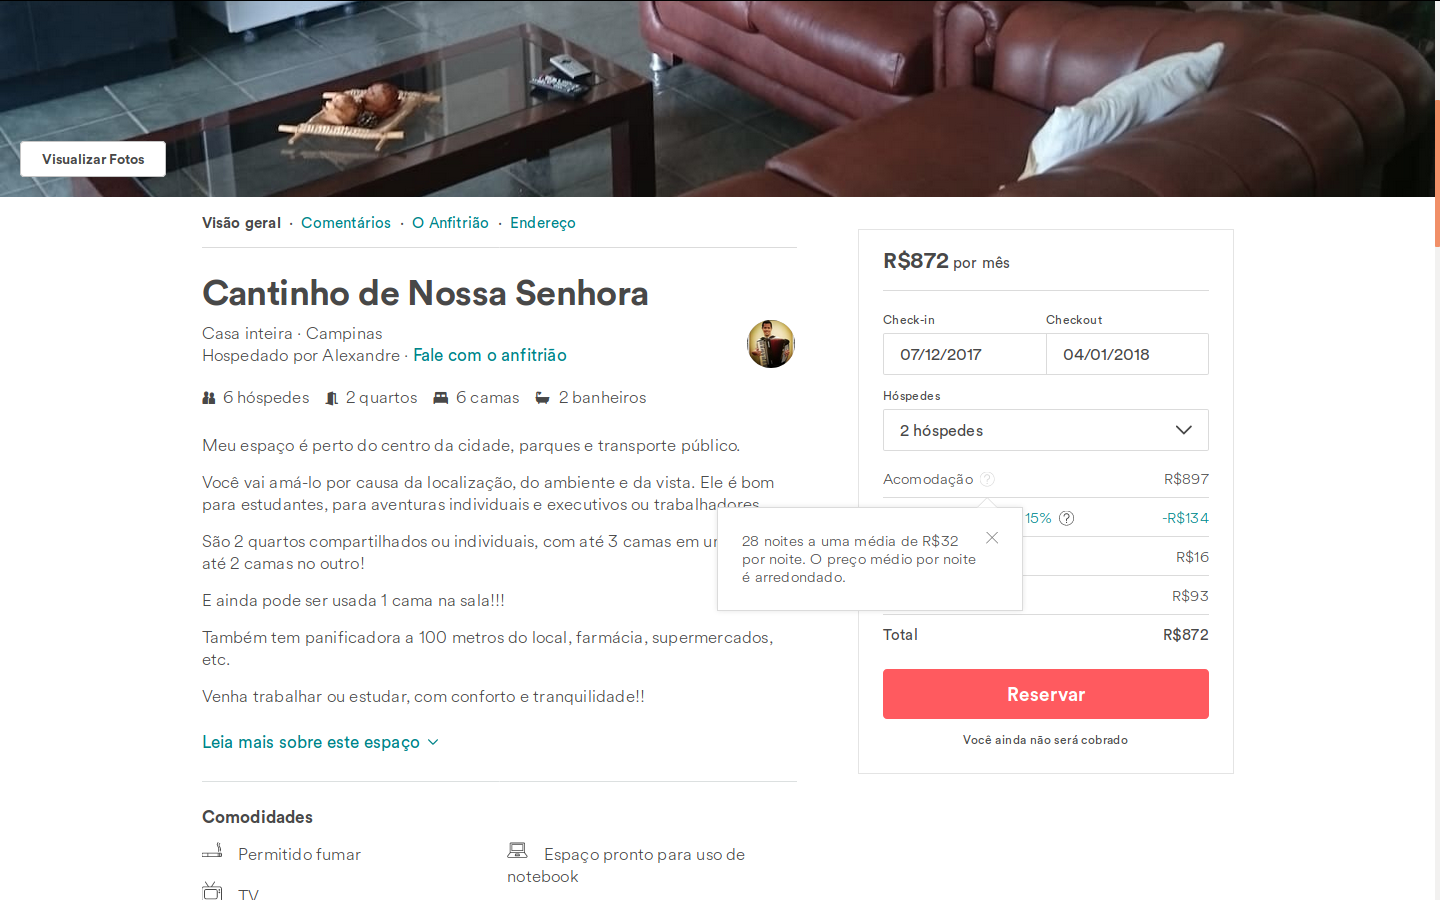Select the Checkout date field
The image size is (1440, 900).
click(x=1127, y=354)
